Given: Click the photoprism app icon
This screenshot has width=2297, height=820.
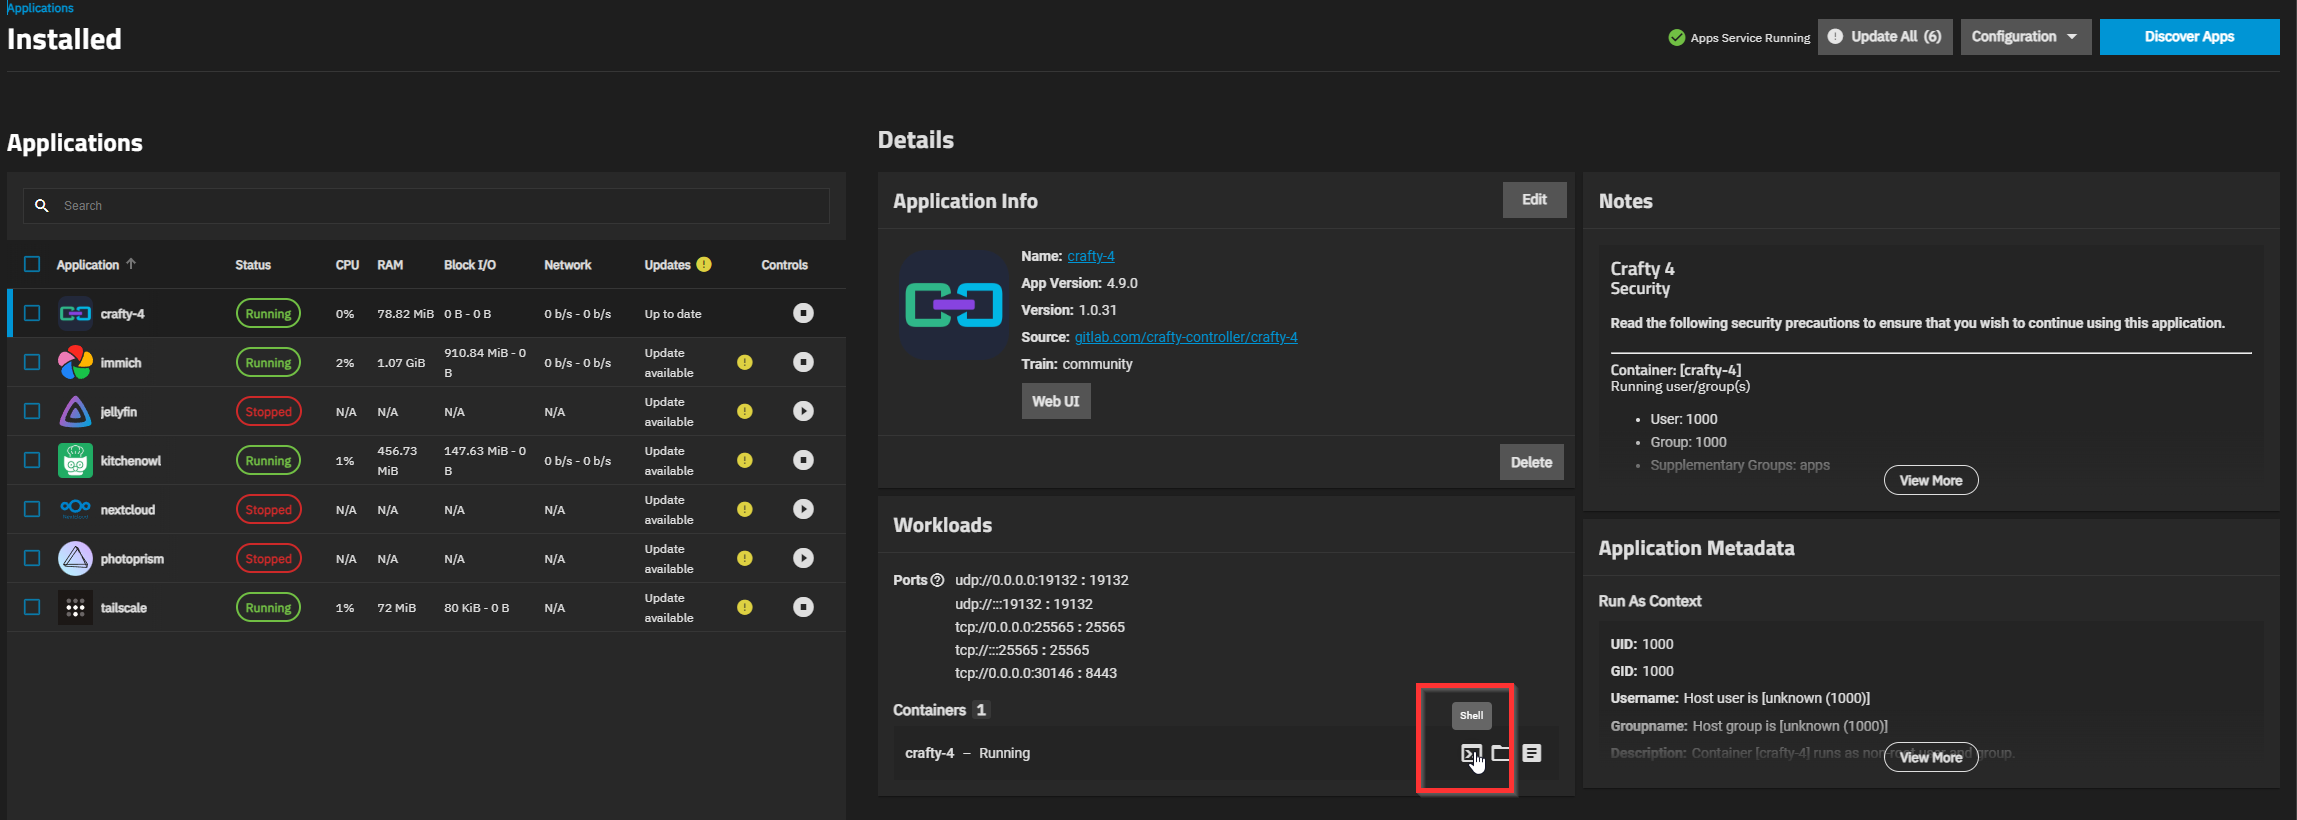Looking at the screenshot, I should [x=75, y=559].
